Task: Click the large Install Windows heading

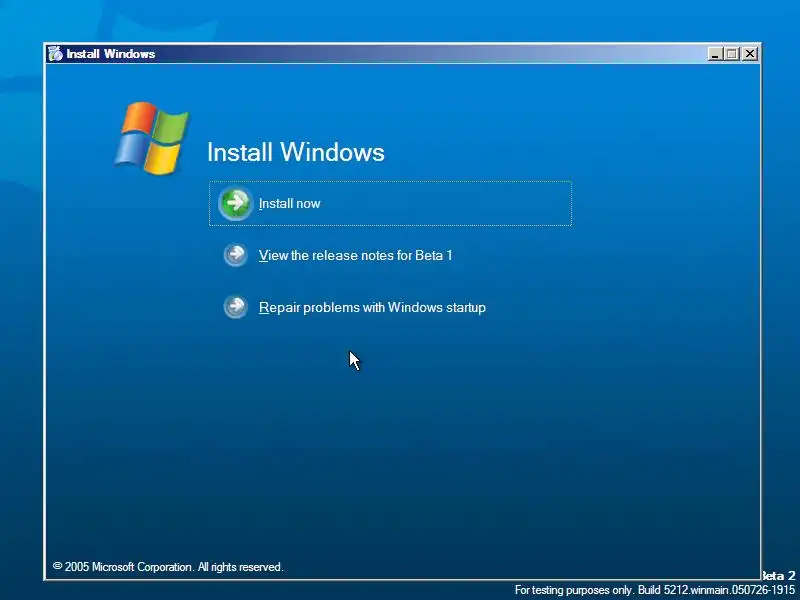Action: click(x=296, y=152)
